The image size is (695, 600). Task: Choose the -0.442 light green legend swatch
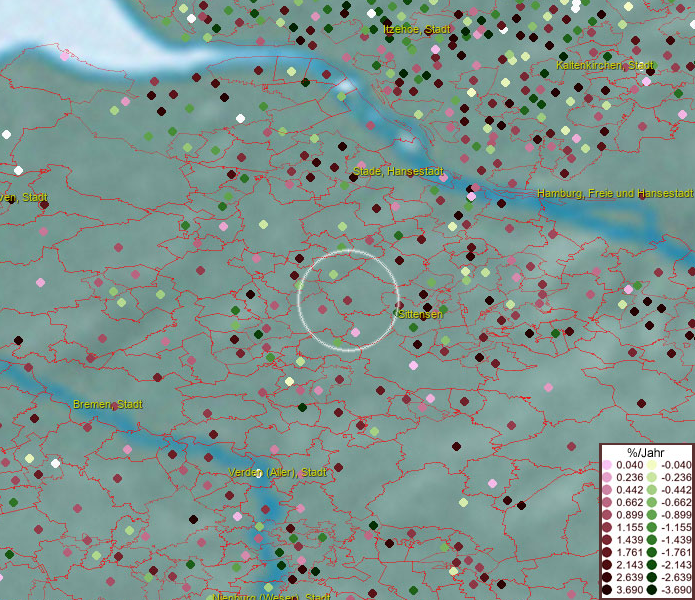pos(651,490)
